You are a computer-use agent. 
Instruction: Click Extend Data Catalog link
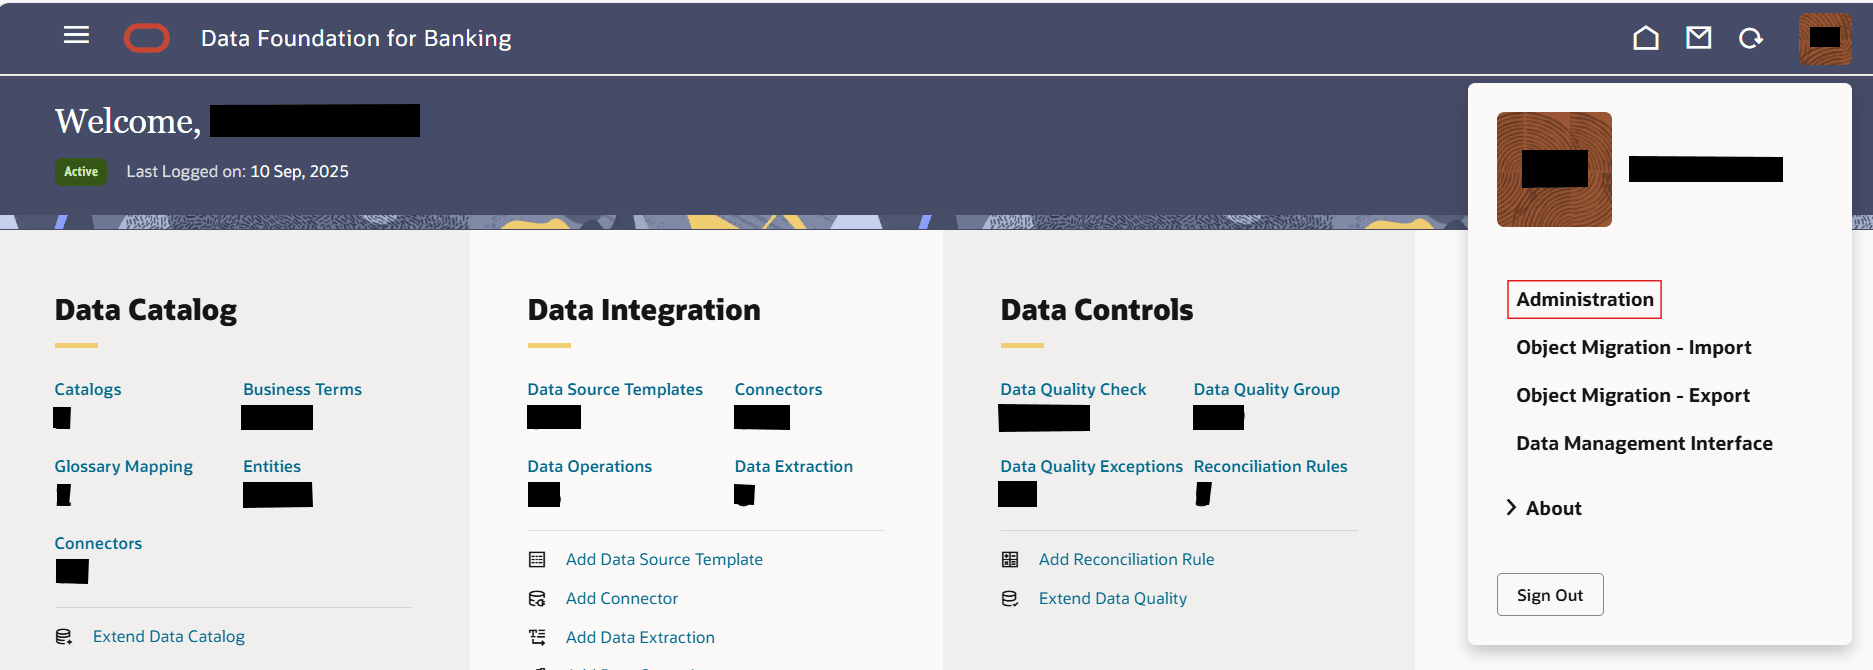[x=169, y=636]
